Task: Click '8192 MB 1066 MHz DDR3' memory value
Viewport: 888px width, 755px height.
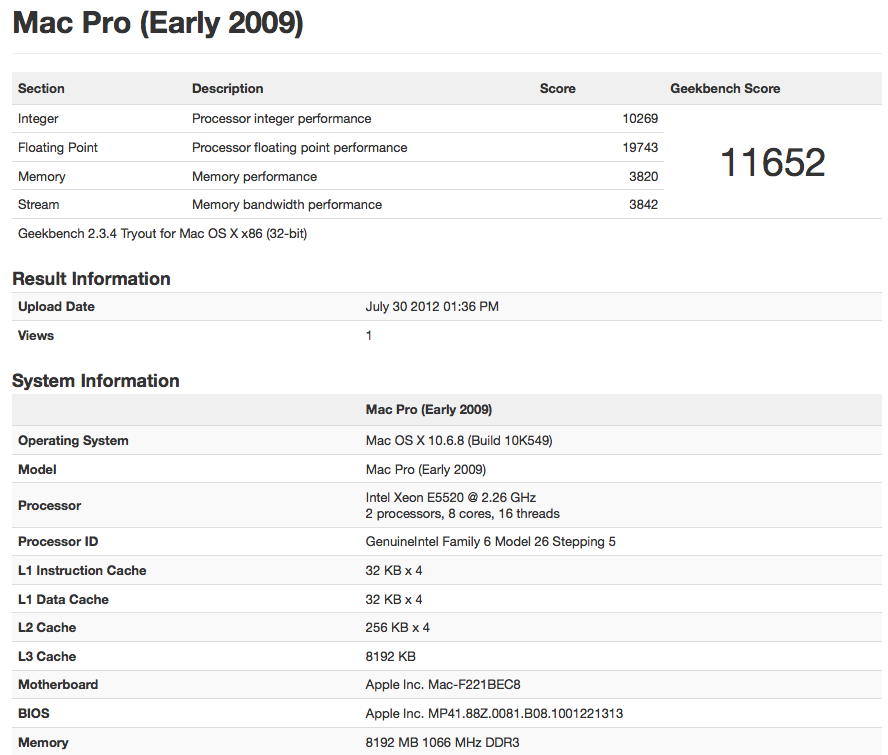Action: pyautogui.click(x=442, y=743)
